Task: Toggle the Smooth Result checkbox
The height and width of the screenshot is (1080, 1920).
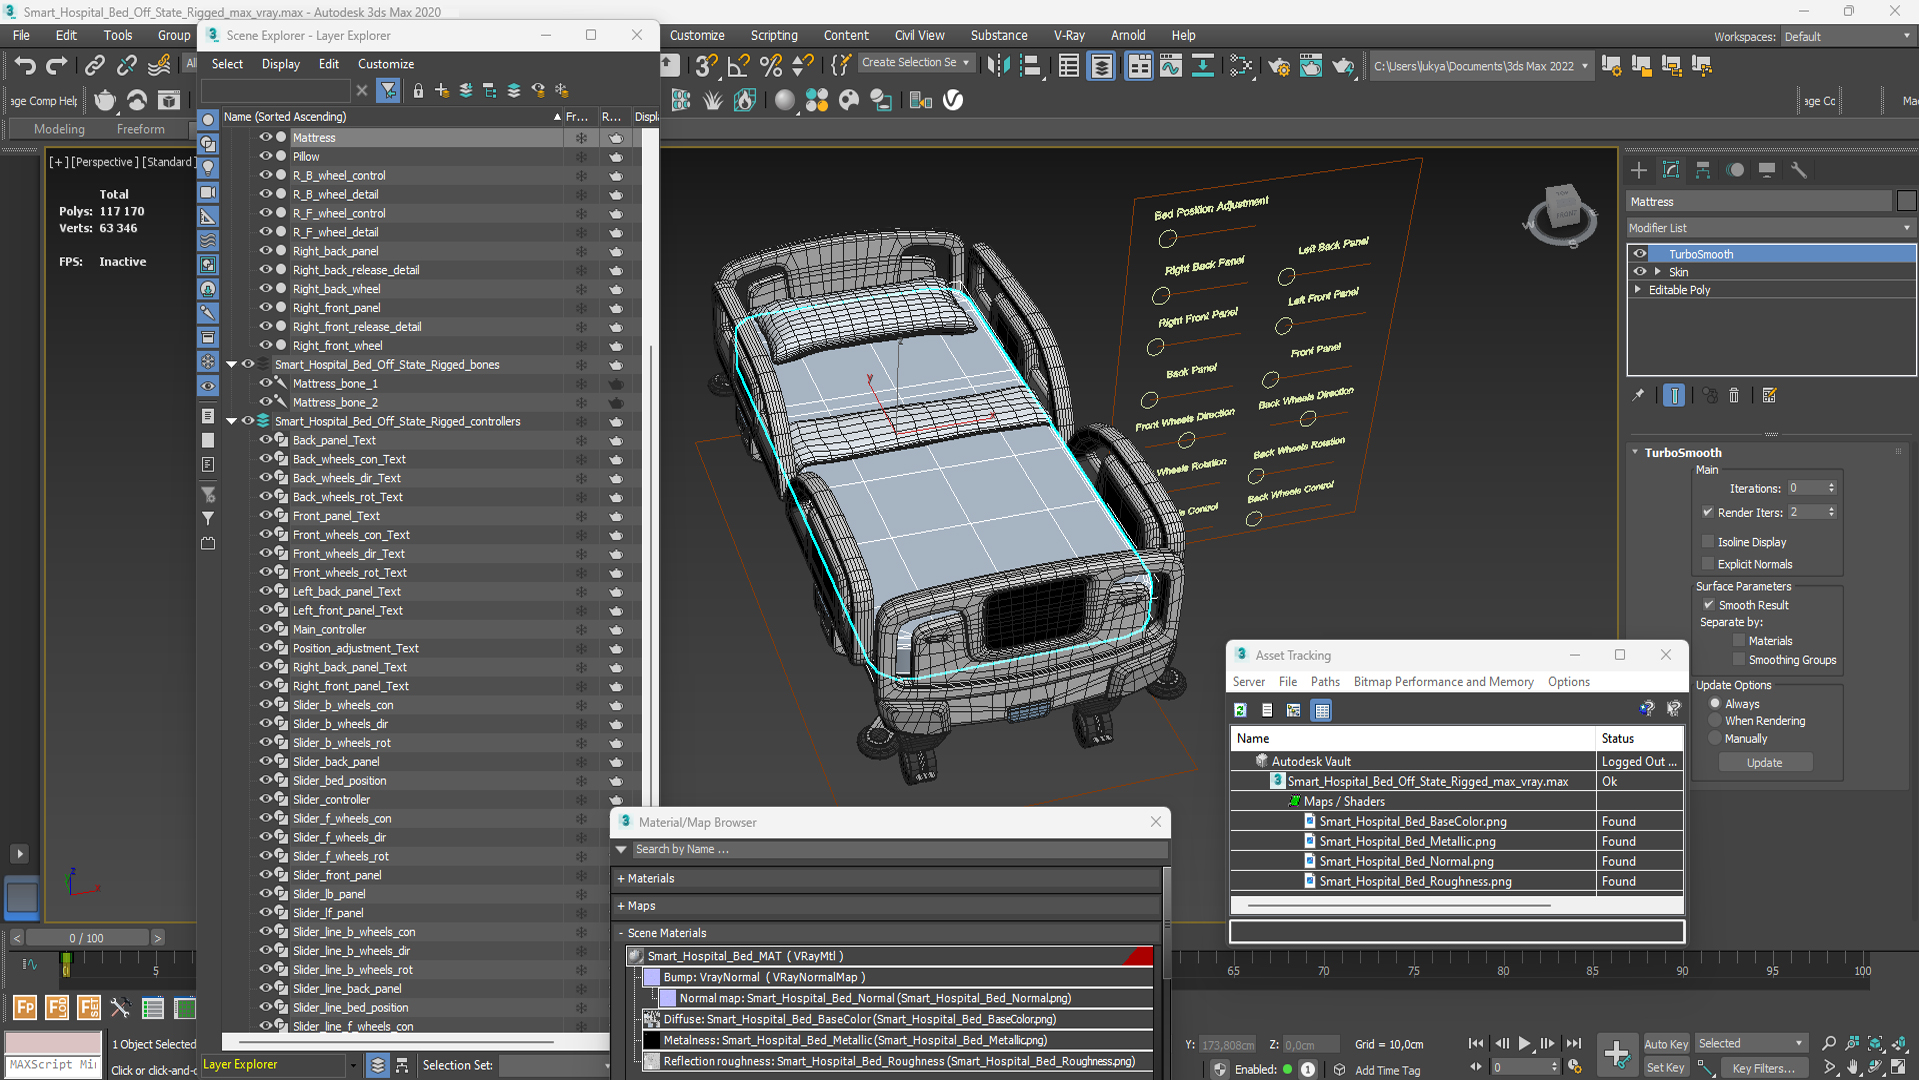Action: click(x=1708, y=605)
